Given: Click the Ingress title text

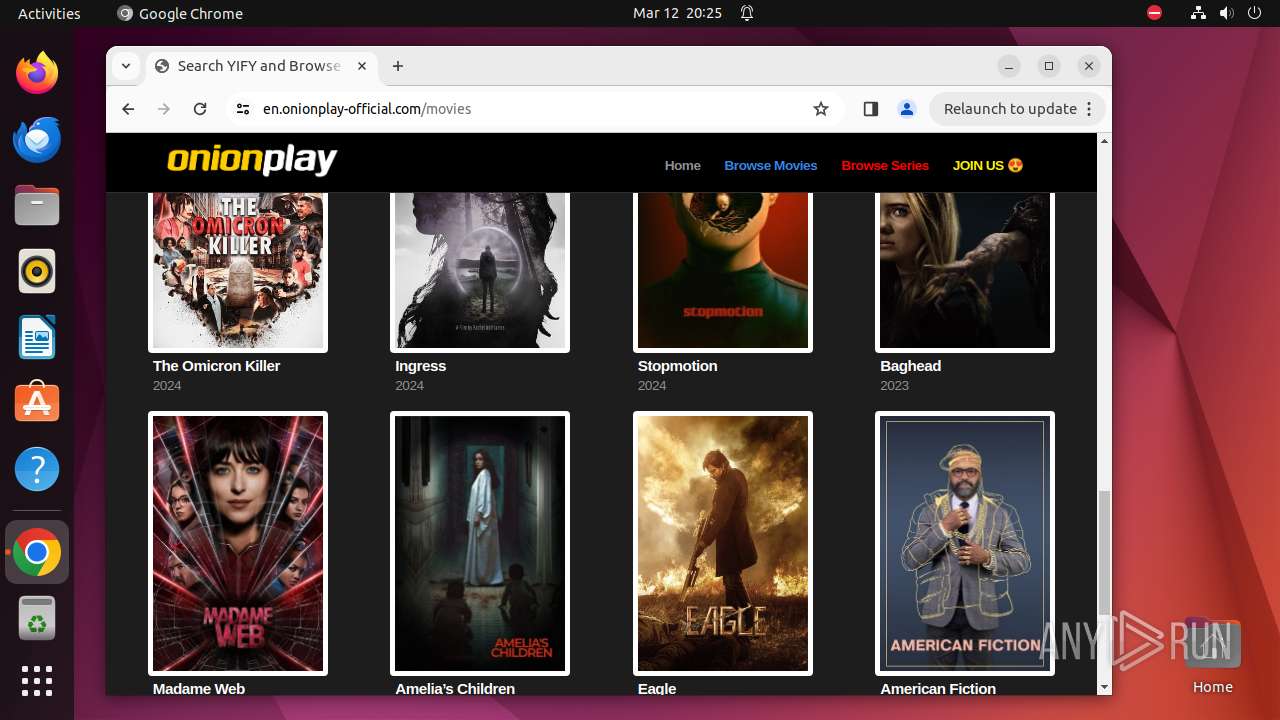Looking at the screenshot, I should tap(421, 366).
